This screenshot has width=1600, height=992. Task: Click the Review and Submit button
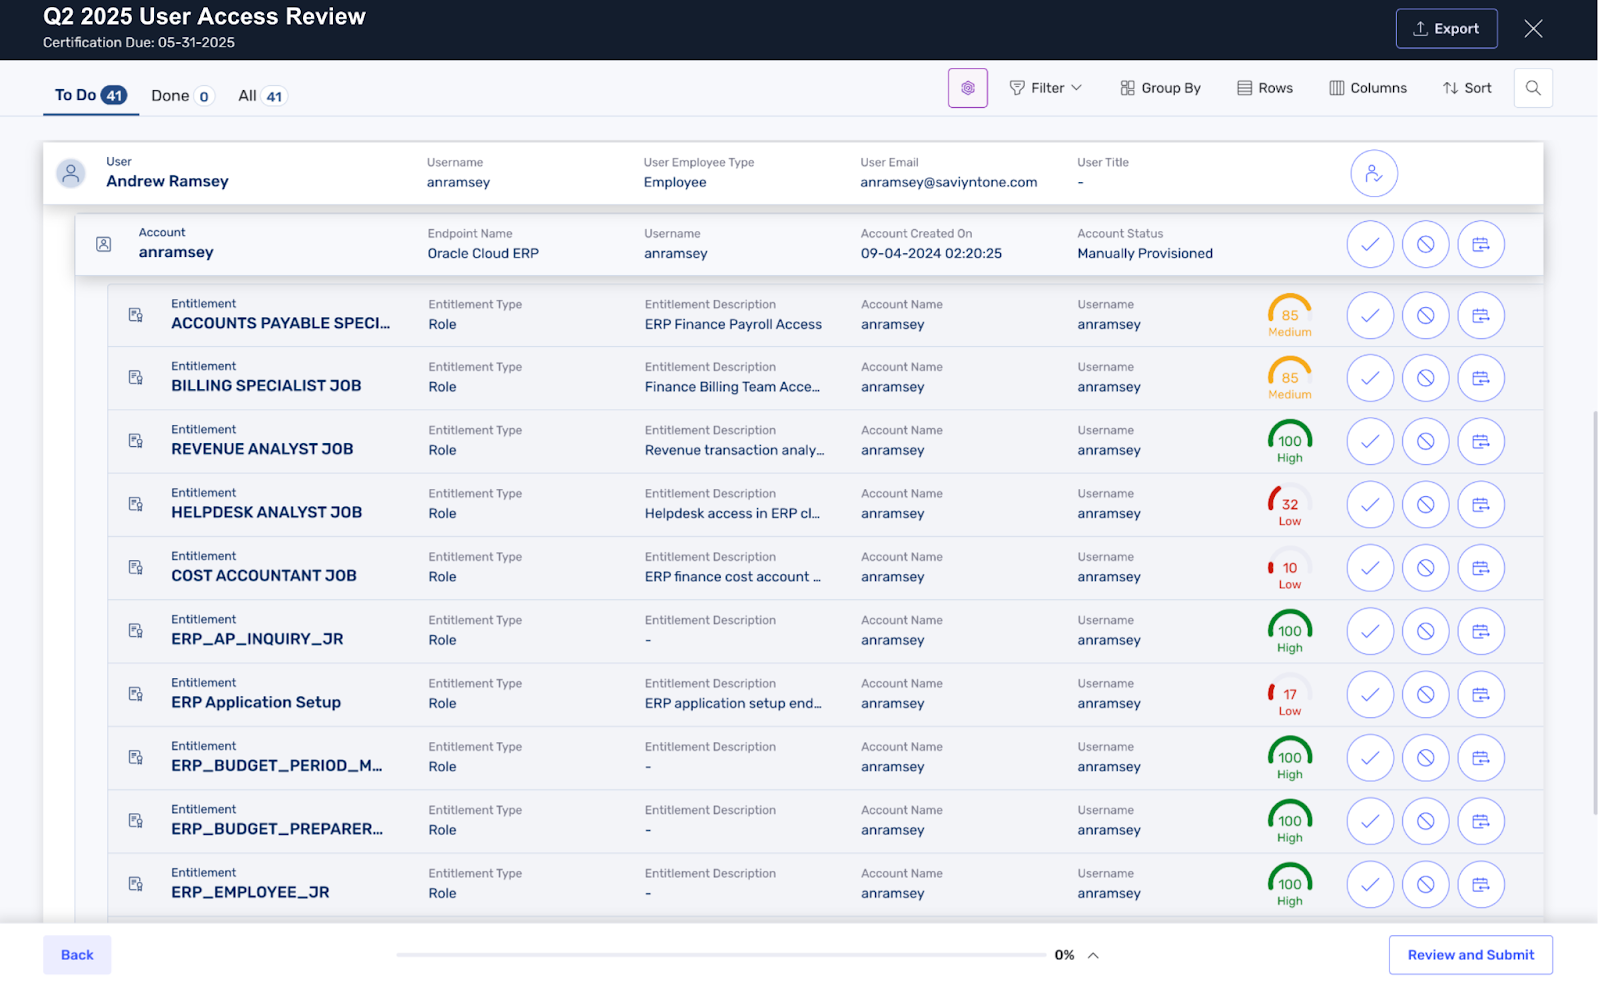1470,954
